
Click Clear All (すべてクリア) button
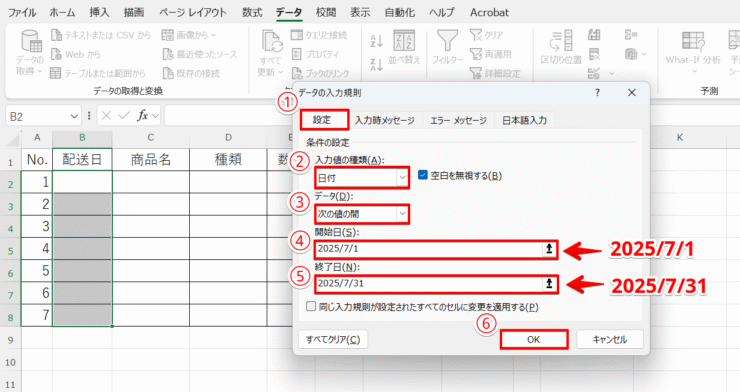(x=333, y=339)
